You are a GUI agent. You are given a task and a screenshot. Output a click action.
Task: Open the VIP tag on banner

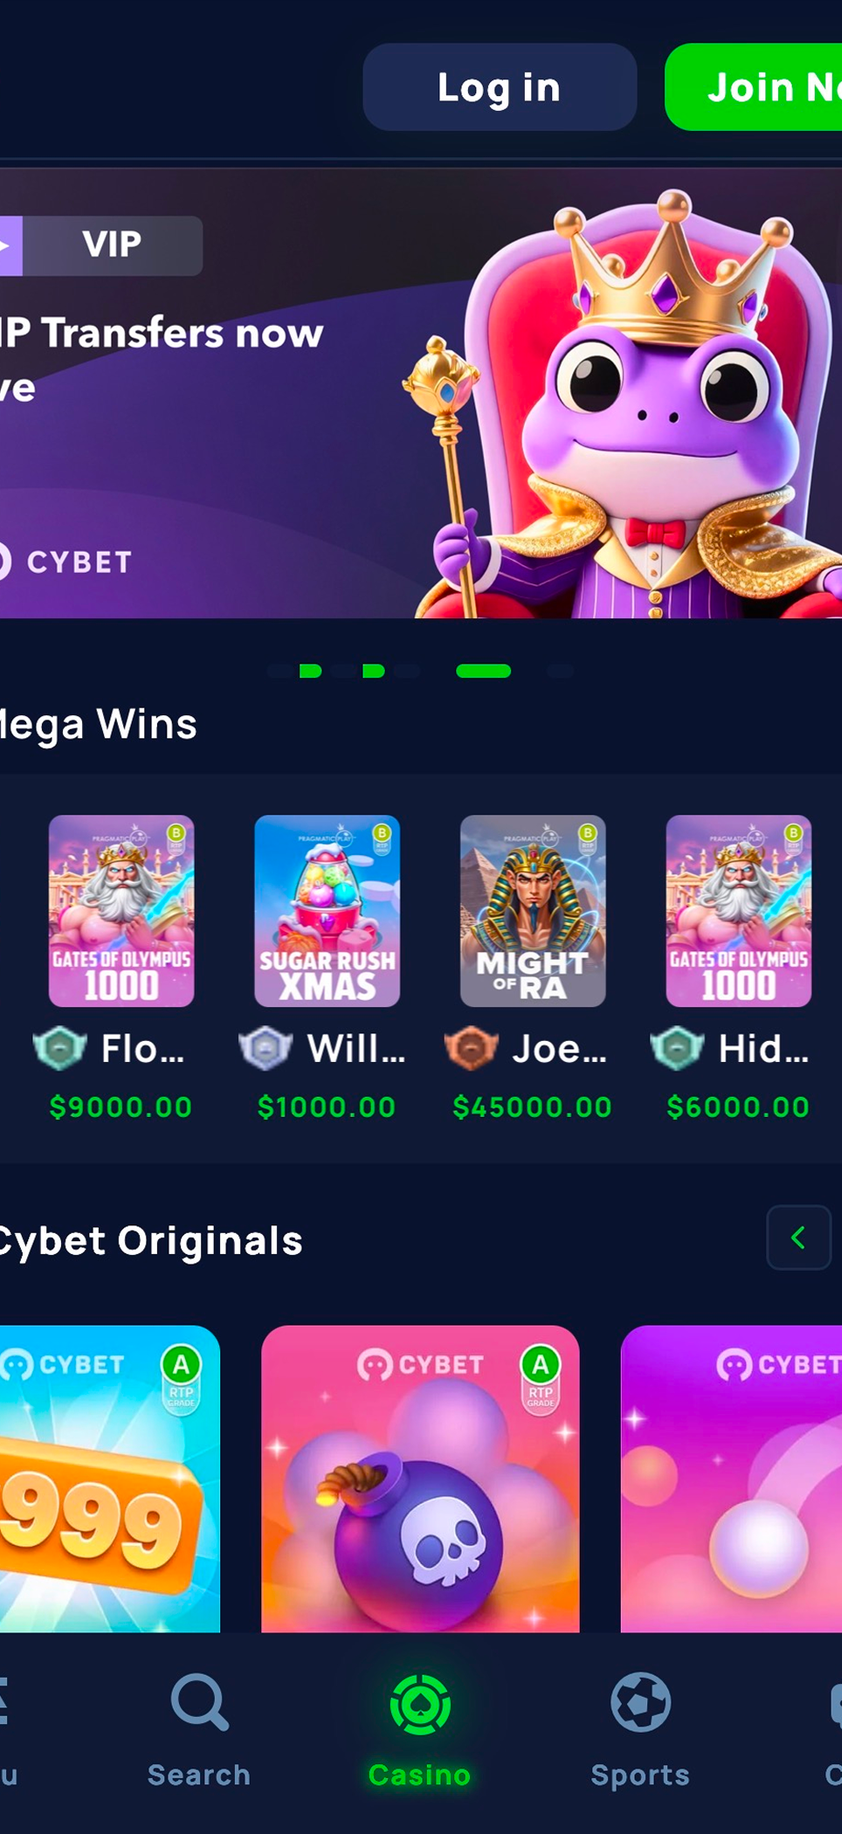pyautogui.click(x=101, y=245)
